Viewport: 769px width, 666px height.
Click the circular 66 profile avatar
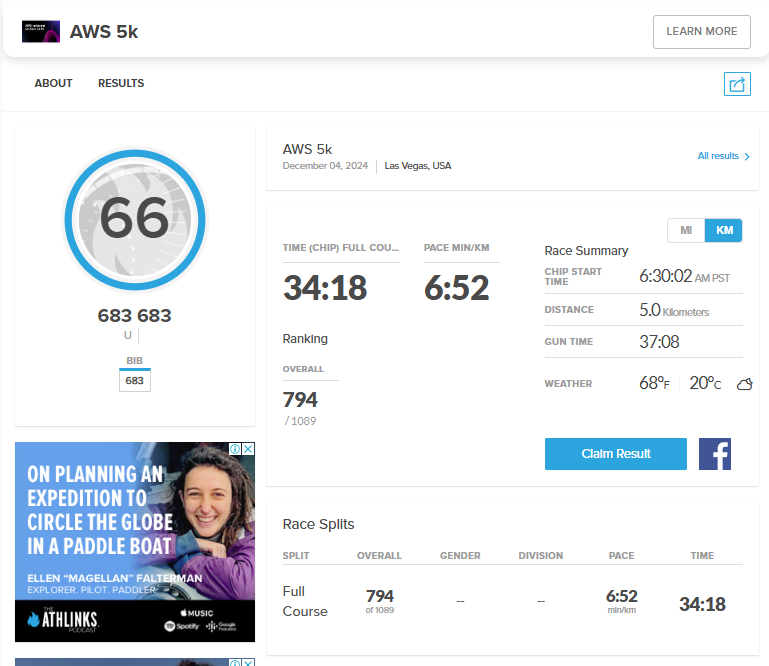click(x=135, y=220)
